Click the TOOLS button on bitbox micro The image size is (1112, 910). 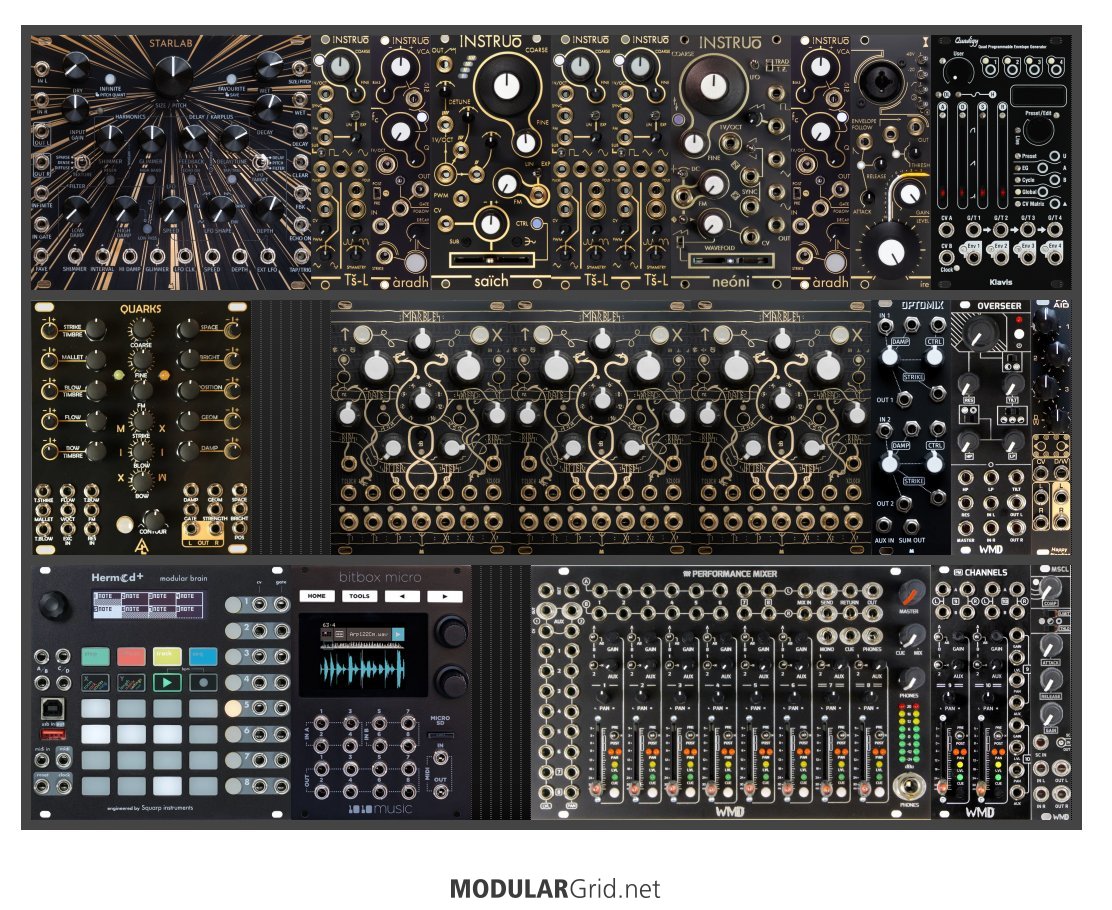click(x=359, y=596)
